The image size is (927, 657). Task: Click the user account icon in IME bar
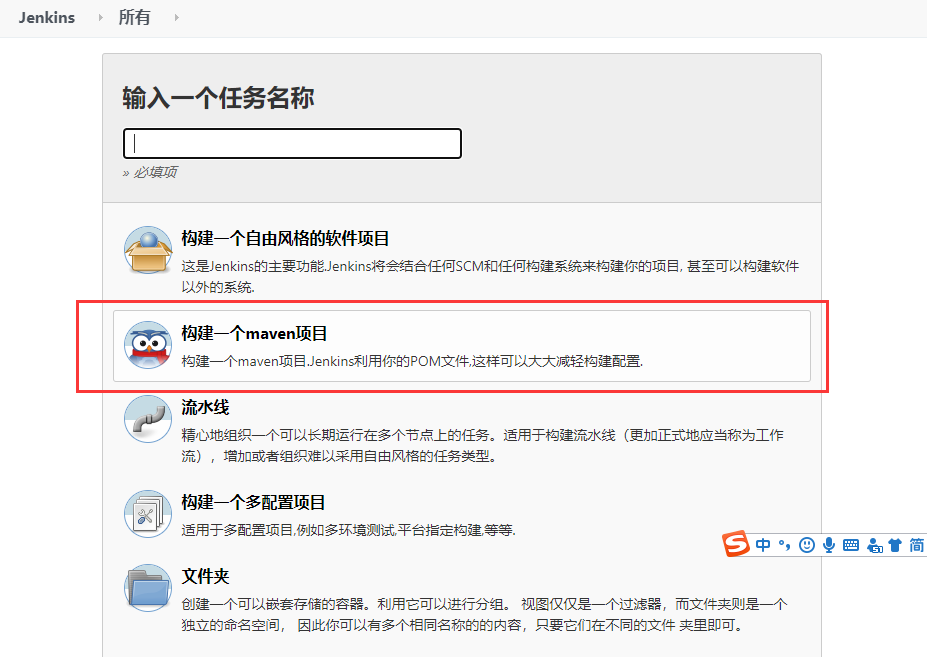click(x=874, y=545)
